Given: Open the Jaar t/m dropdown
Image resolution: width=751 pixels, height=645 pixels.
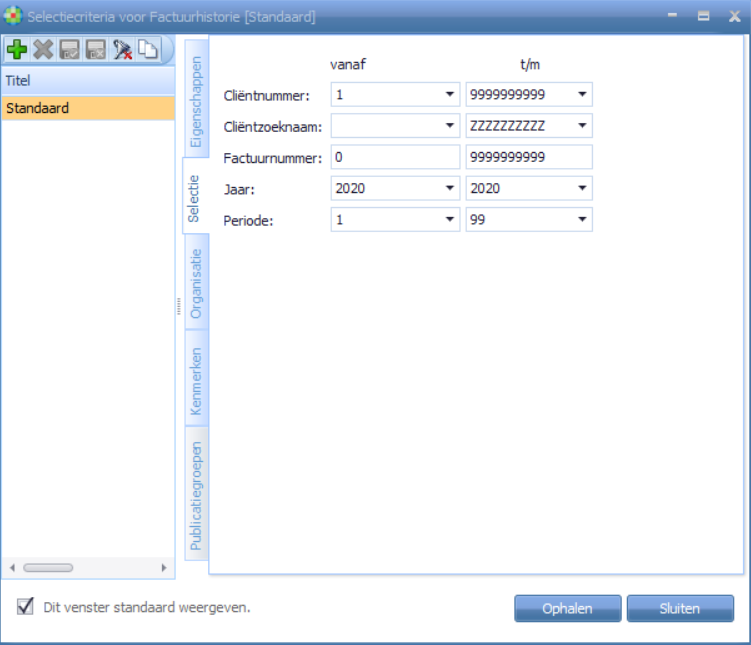Looking at the screenshot, I should (x=582, y=188).
